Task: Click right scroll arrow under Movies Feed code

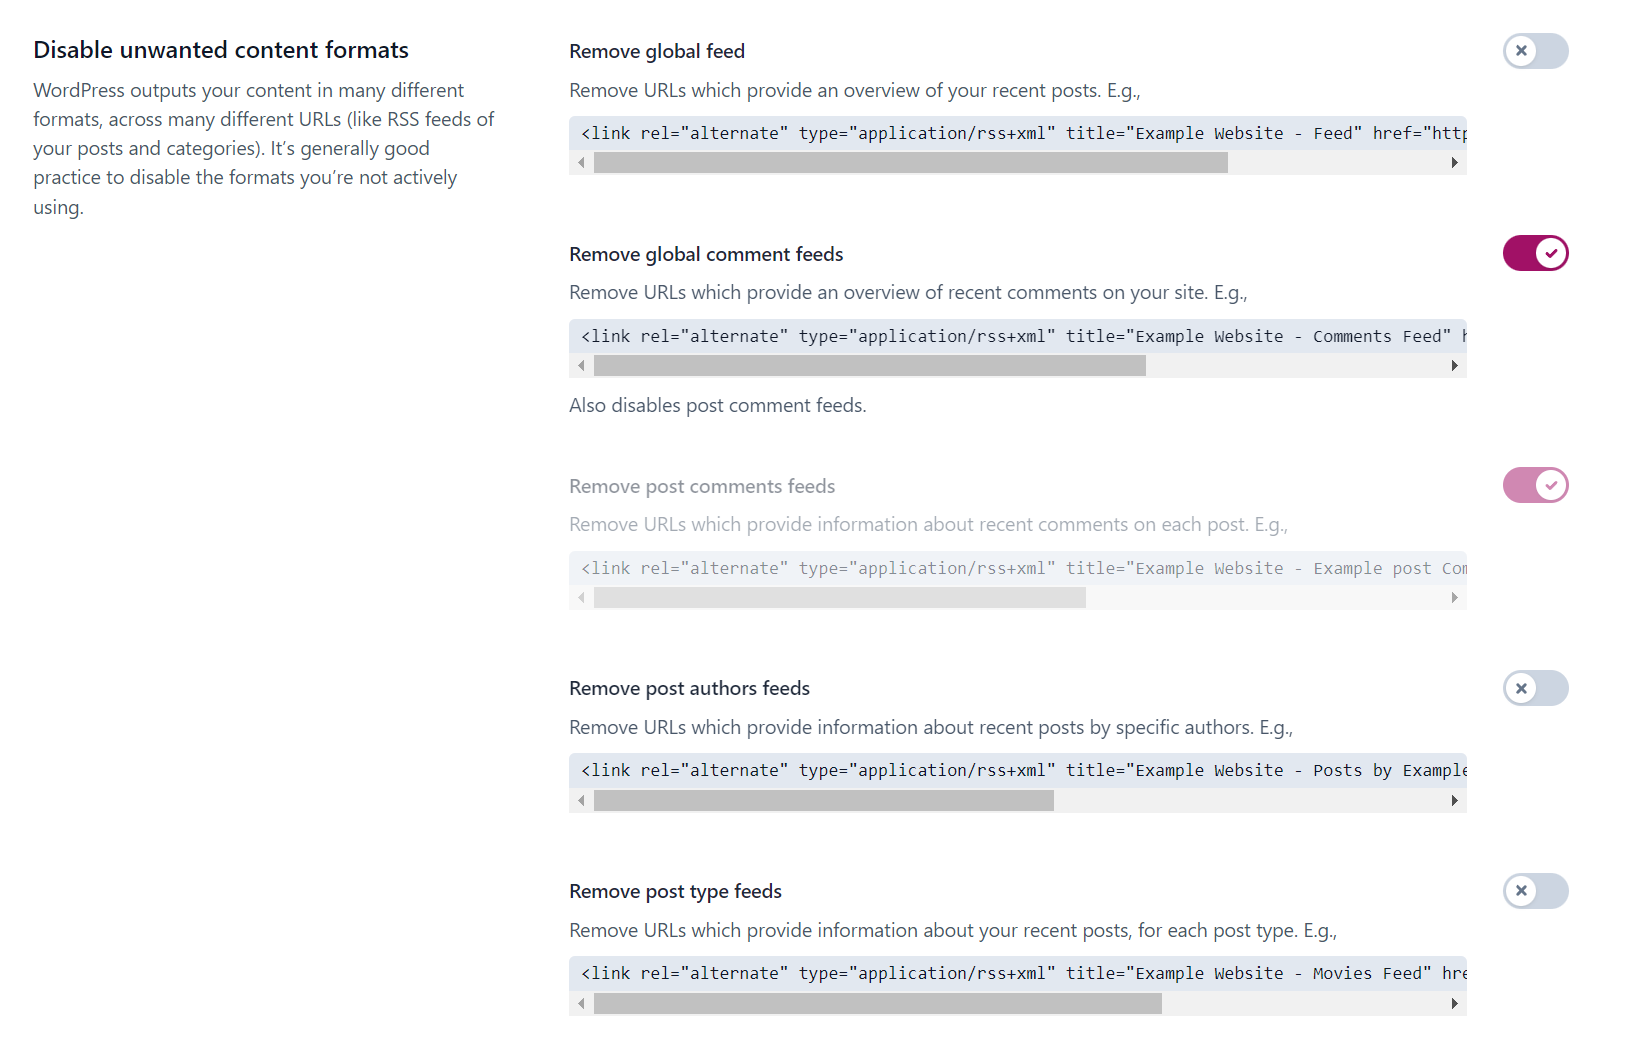Action: pyautogui.click(x=1455, y=1004)
